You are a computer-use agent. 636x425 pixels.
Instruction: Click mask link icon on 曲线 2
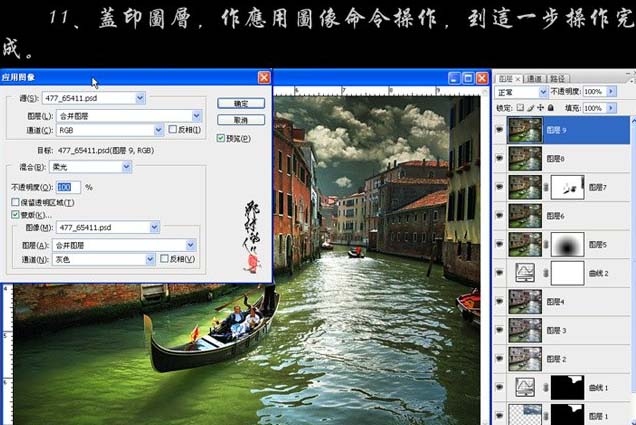coord(546,273)
